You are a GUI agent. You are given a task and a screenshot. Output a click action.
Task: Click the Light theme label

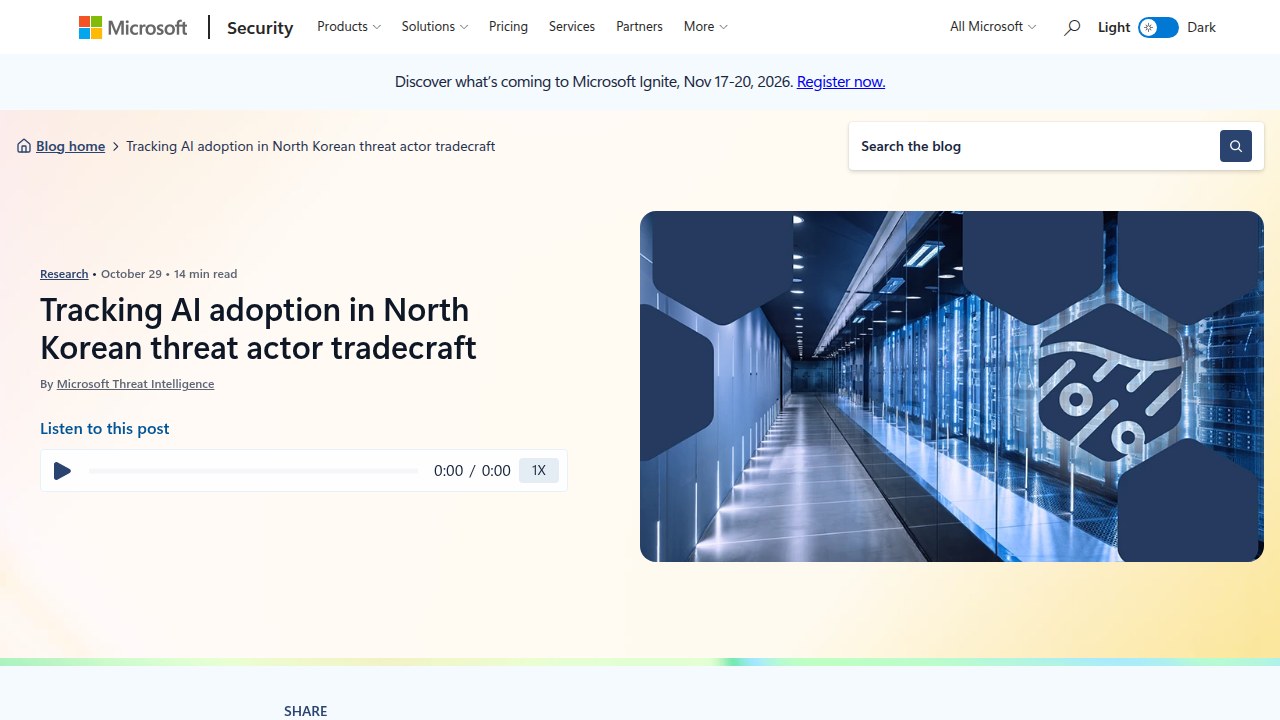point(1114,28)
